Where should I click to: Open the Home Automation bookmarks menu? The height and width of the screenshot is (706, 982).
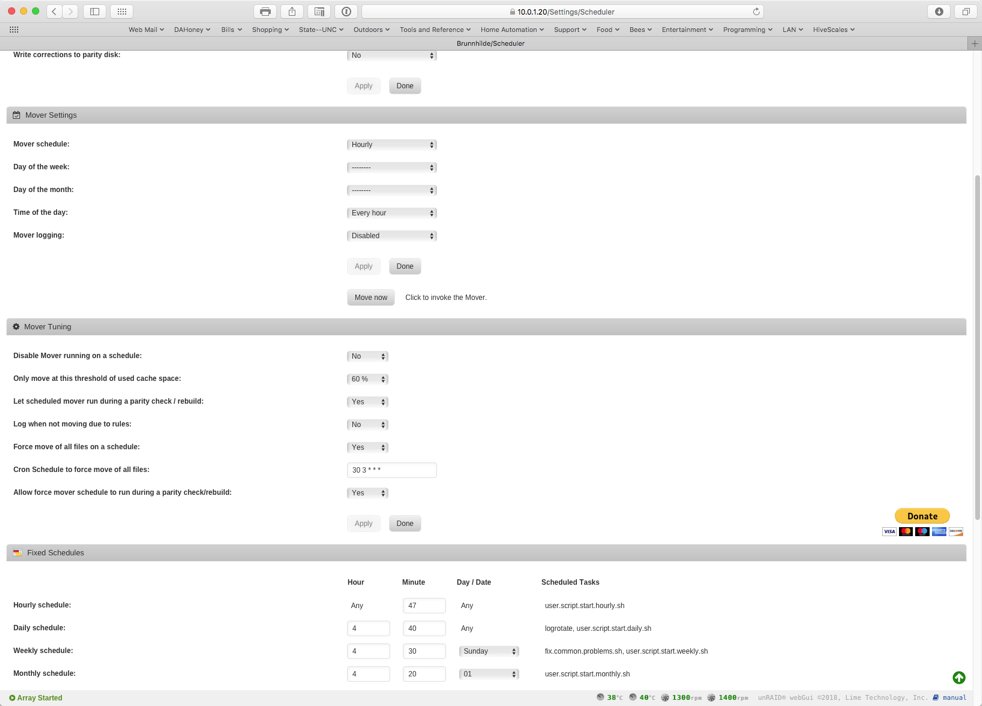tap(512, 29)
